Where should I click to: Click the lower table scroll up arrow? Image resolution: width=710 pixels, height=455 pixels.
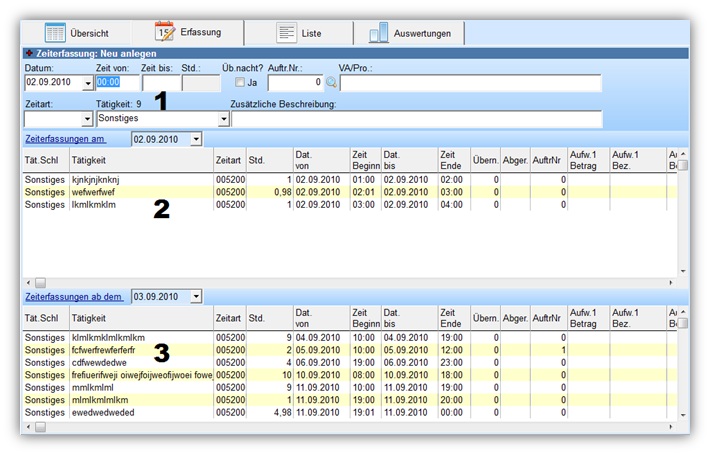click(x=683, y=311)
